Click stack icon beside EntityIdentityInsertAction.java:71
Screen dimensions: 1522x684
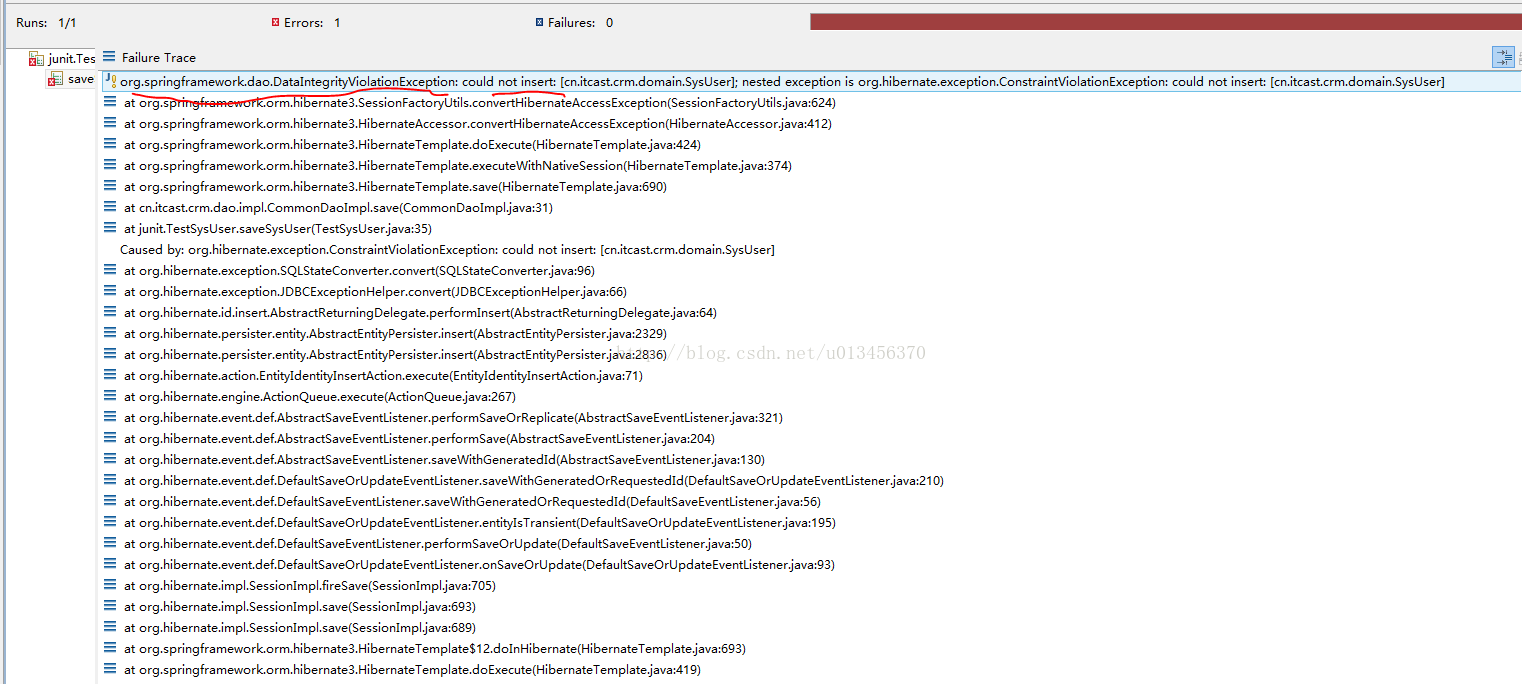(110, 375)
